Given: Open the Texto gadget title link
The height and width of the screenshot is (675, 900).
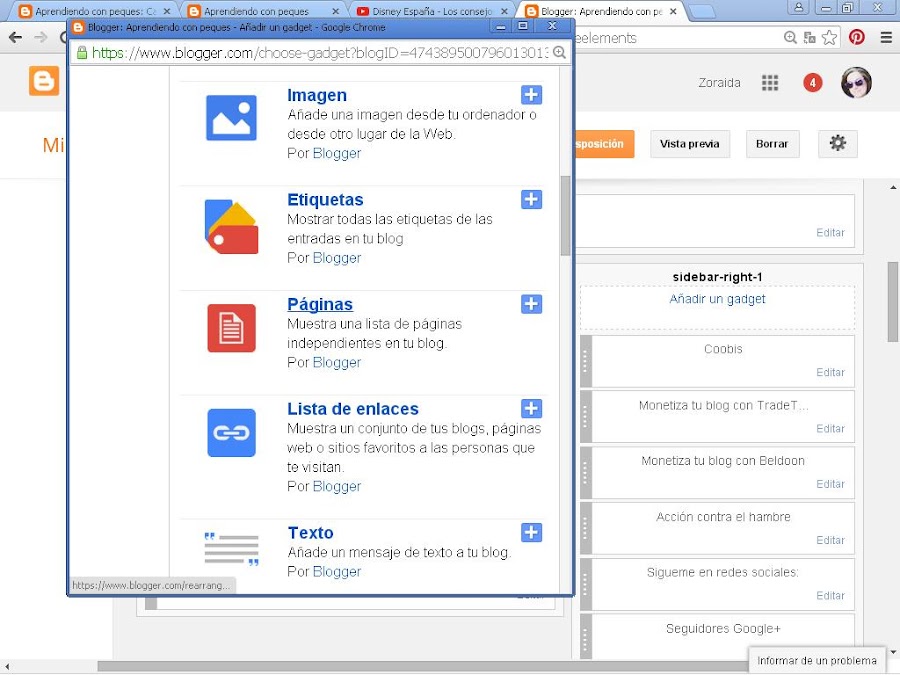Looking at the screenshot, I should point(310,532).
